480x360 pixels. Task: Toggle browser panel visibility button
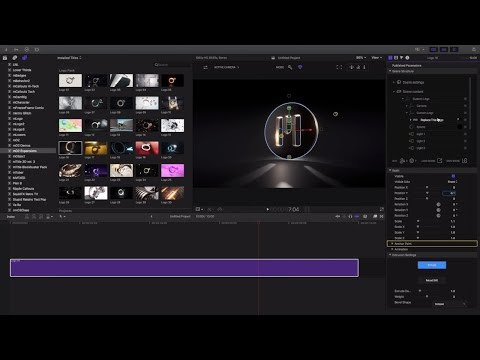pyautogui.click(x=433, y=49)
